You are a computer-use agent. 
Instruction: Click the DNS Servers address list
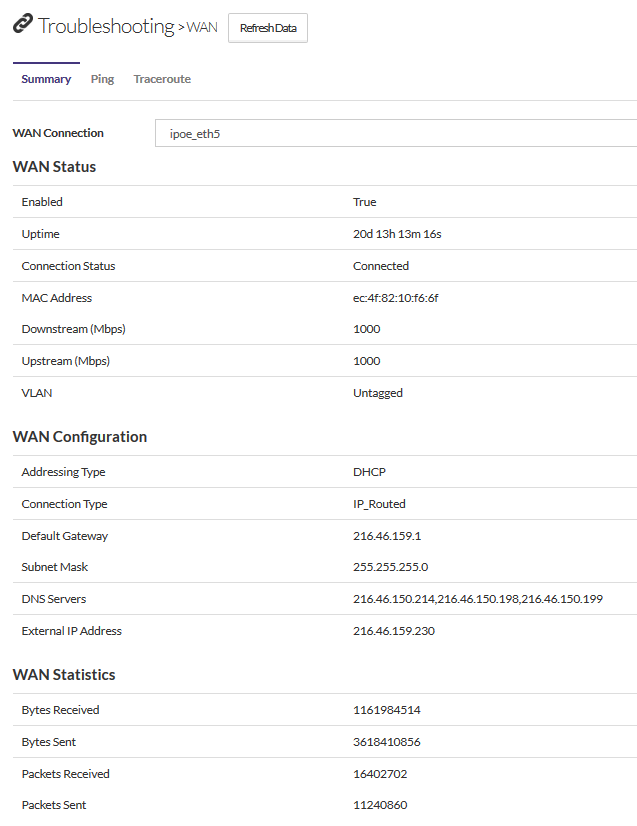click(x=478, y=599)
